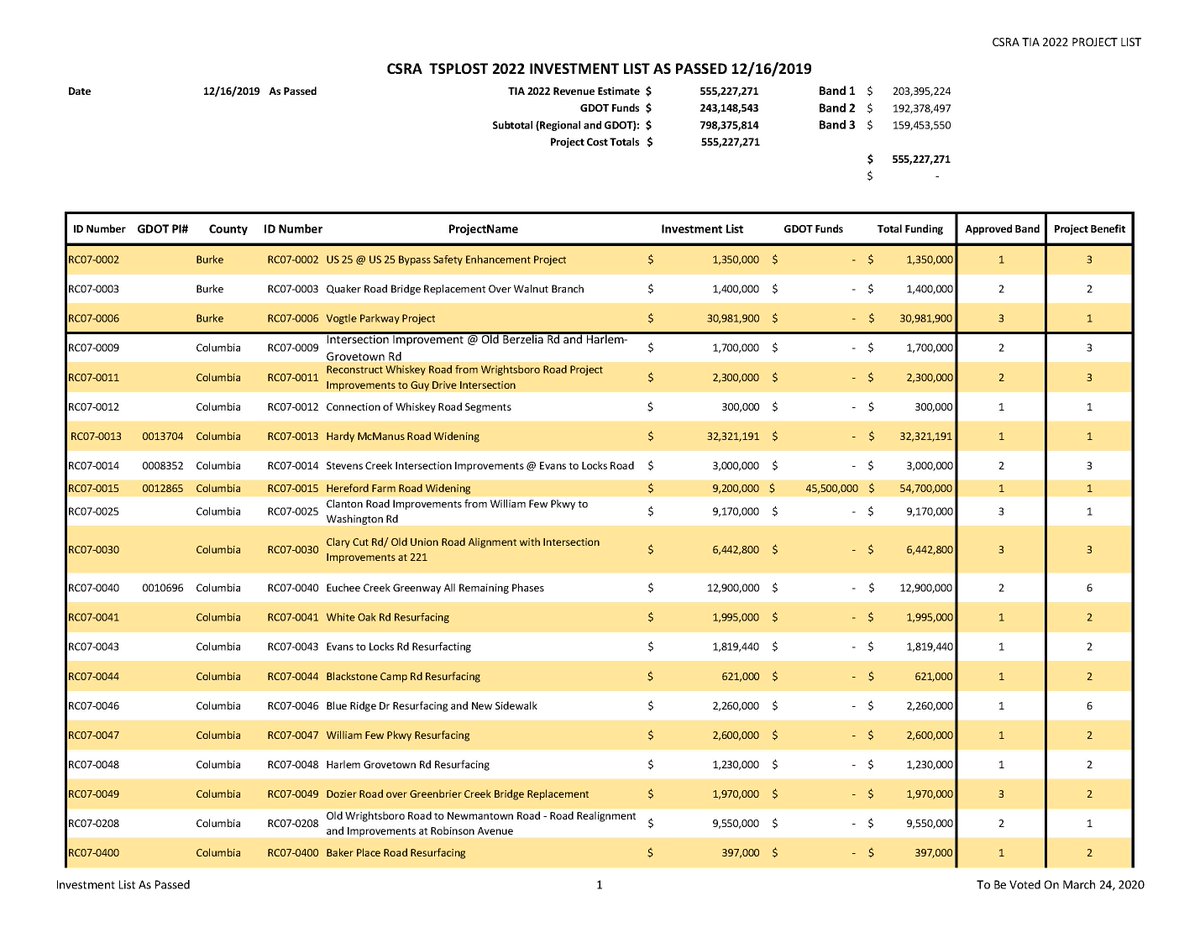The width and height of the screenshot is (1200, 927).
Task: Click the 'Burke' county cell for RC07-0003
Action: pos(210,289)
